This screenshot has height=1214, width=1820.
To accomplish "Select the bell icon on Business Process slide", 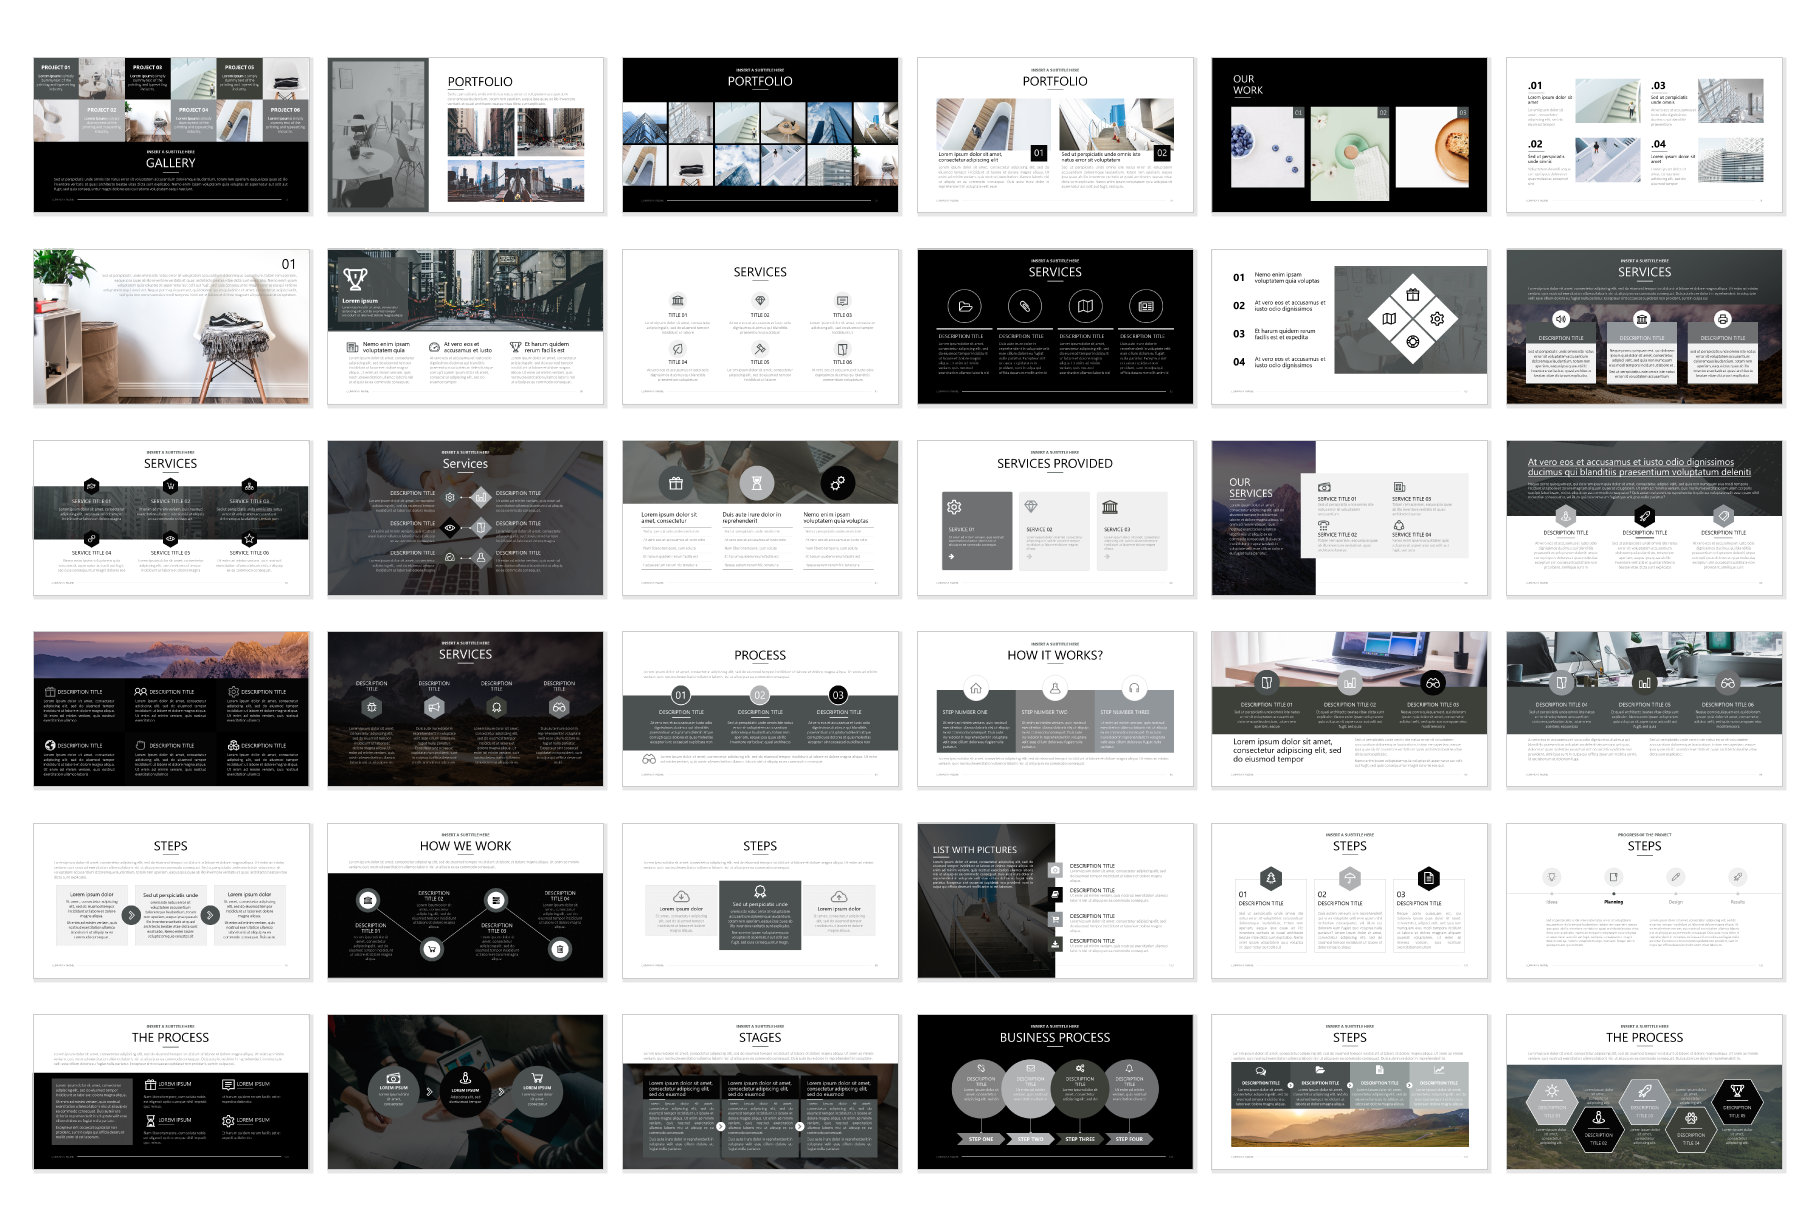I will pos(1129,1068).
